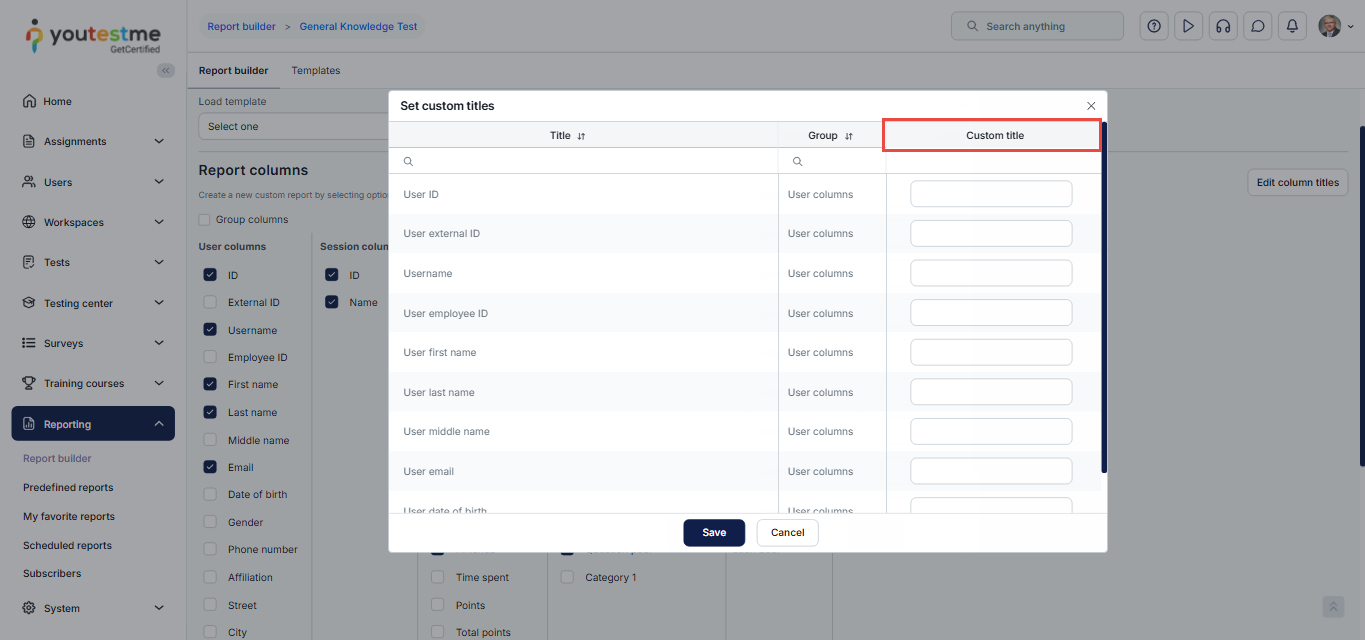Image resolution: width=1365 pixels, height=640 pixels.
Task: Open the headset support icon
Action: (1222, 27)
